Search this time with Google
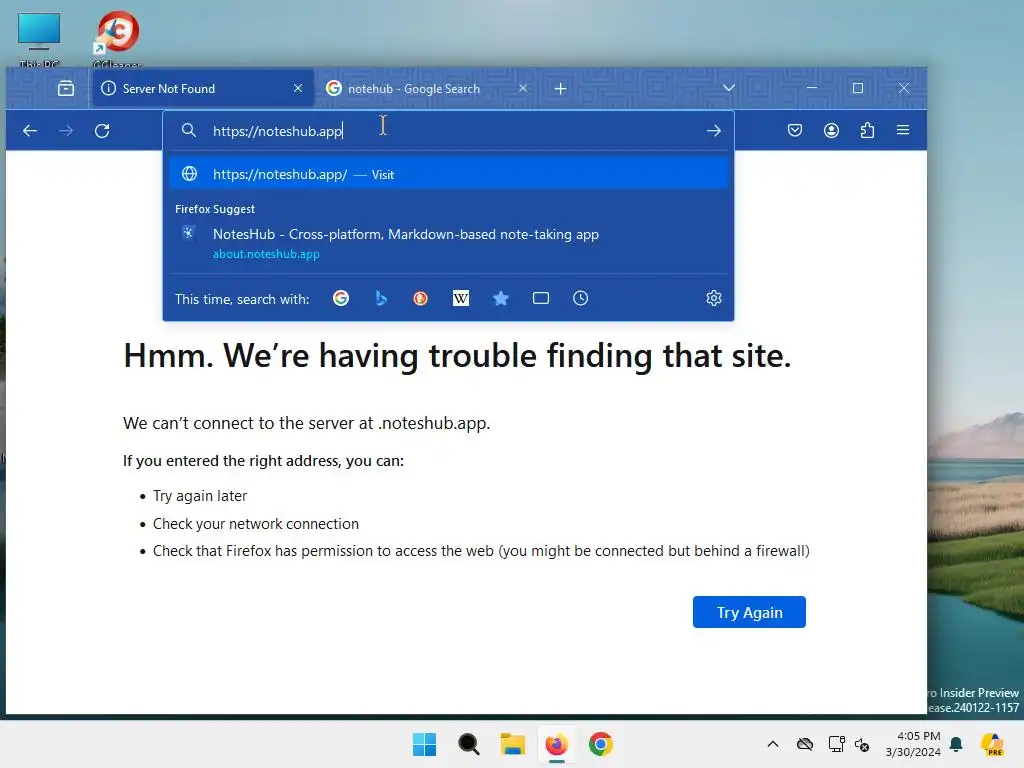 [x=341, y=298]
